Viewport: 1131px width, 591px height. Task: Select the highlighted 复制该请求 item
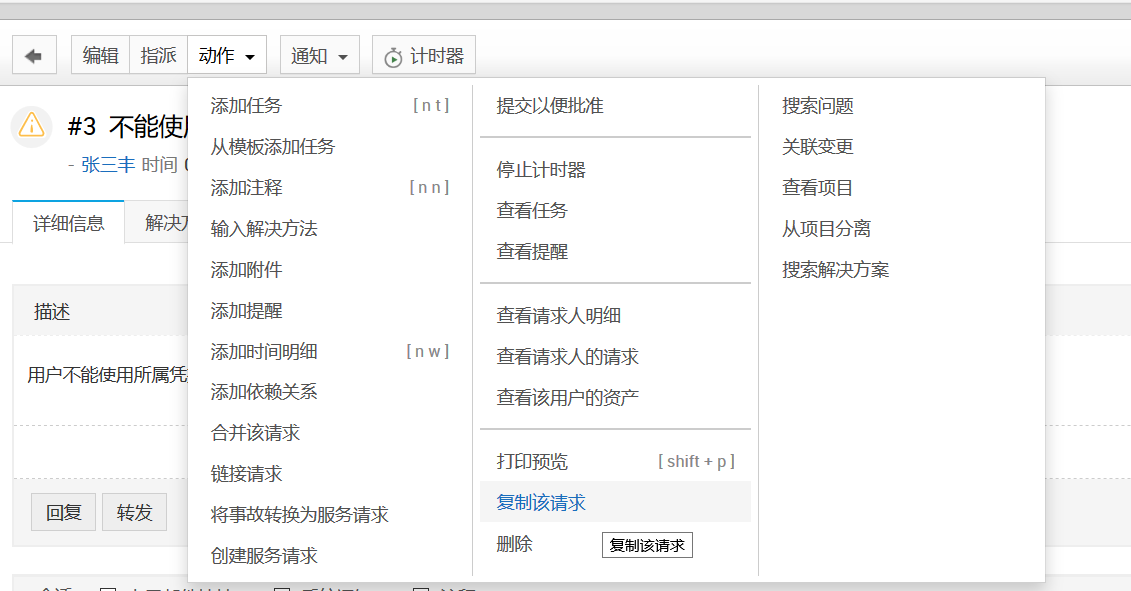pos(615,502)
